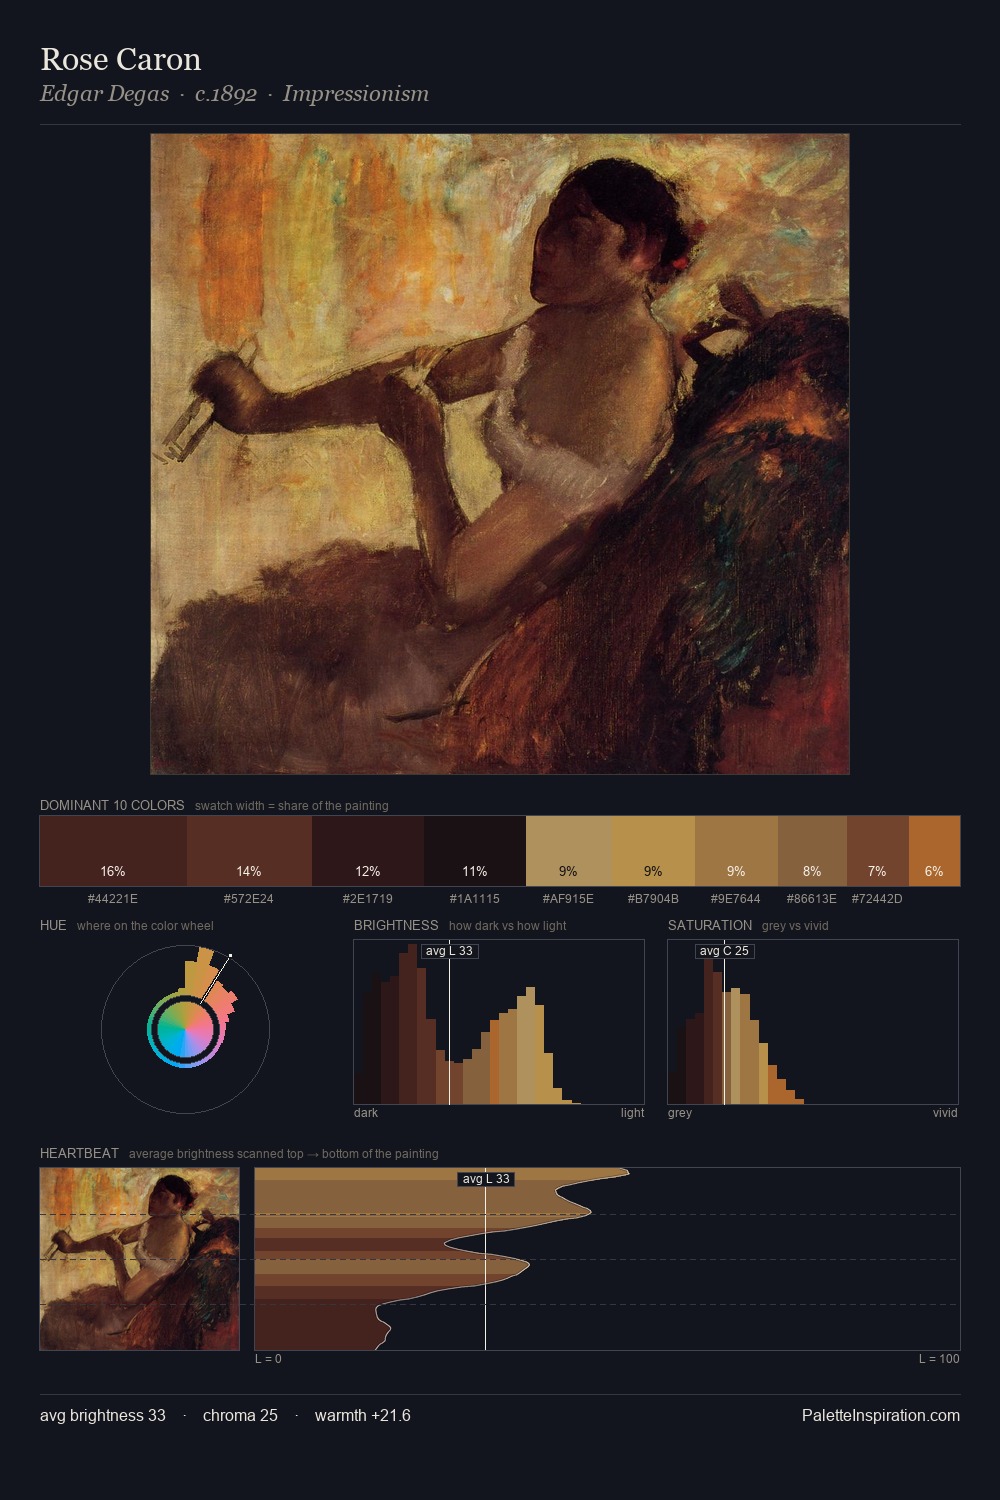
Task: Choose the swatch above #86613E showing 8%
Action: 812,851
